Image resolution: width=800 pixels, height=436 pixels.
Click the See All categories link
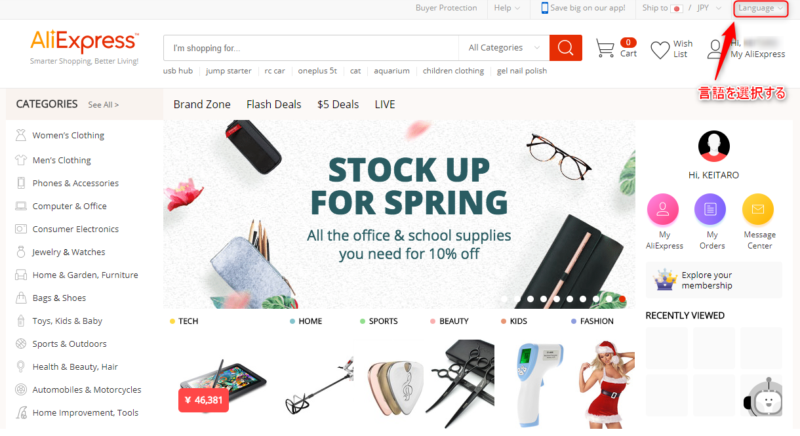pyautogui.click(x=103, y=105)
